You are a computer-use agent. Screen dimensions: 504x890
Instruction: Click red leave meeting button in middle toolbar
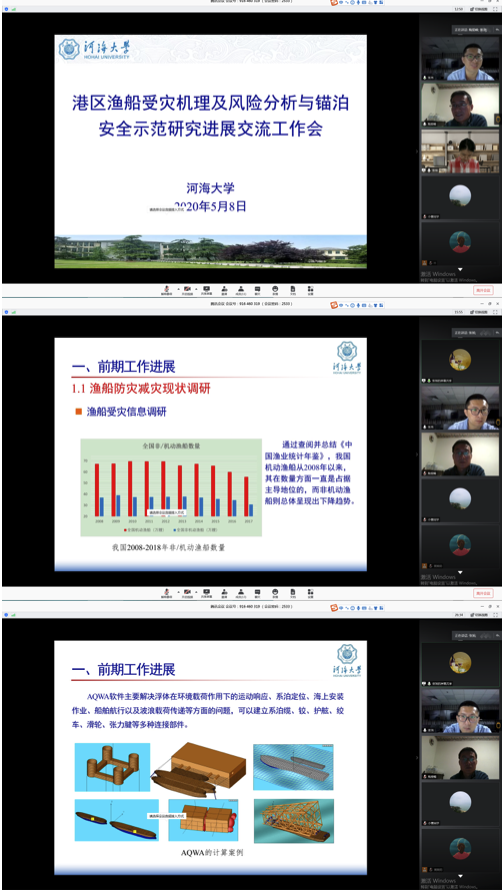[484, 593]
